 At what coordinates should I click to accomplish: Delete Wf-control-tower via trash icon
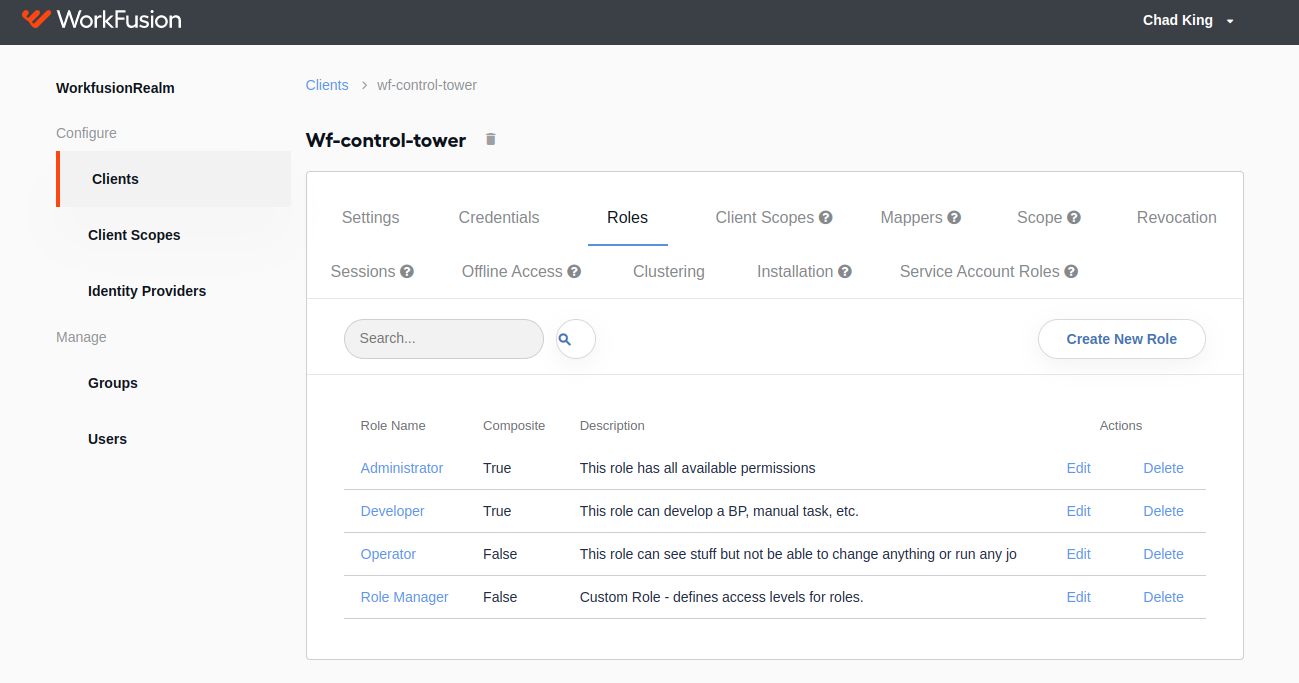[490, 139]
